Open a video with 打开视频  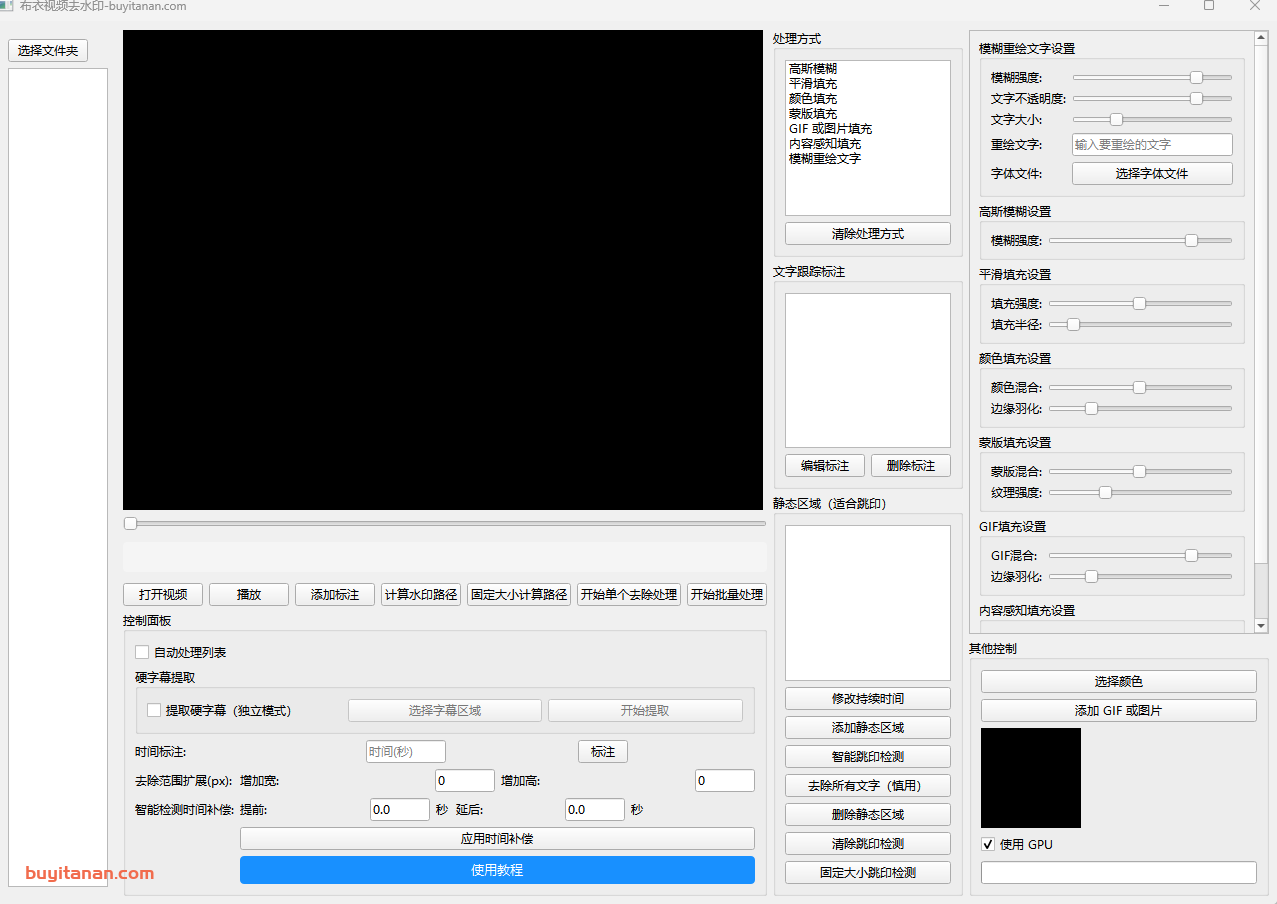163,594
